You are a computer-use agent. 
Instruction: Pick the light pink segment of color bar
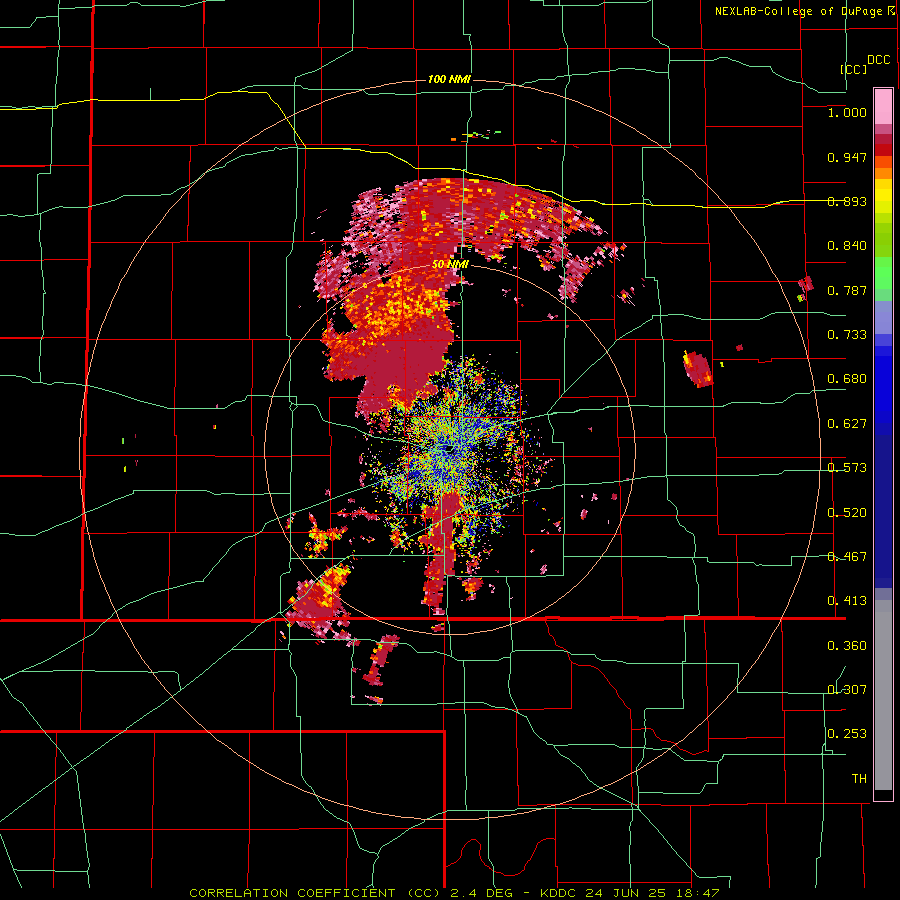[883, 107]
